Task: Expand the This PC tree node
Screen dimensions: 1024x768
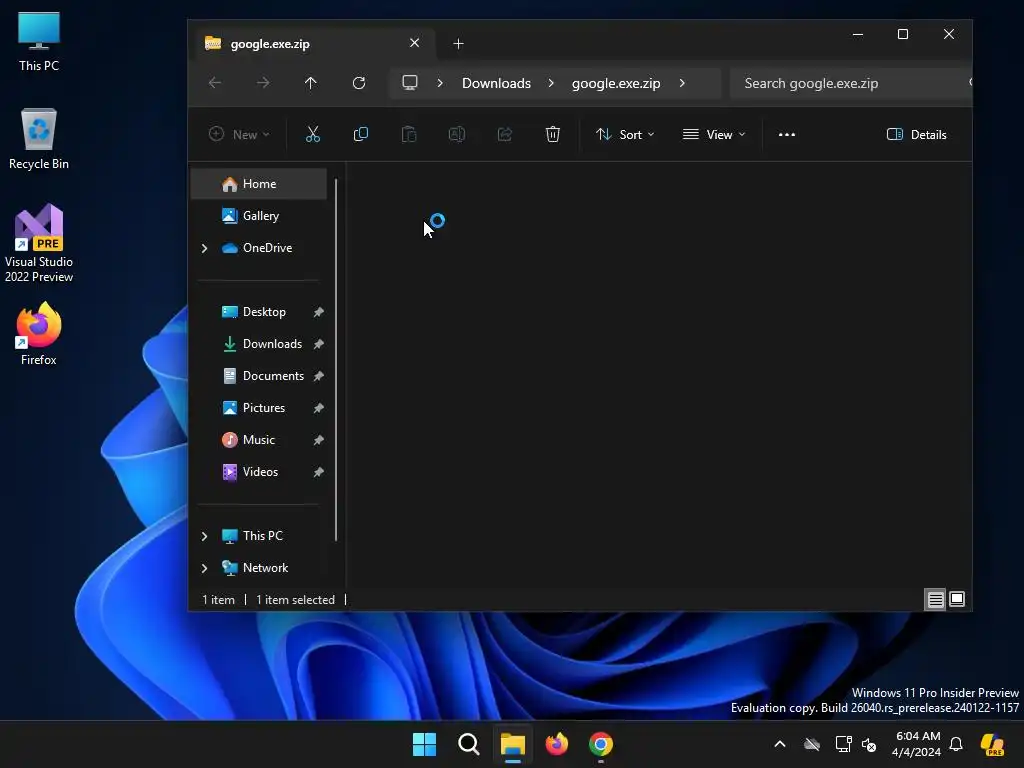Action: (x=204, y=536)
